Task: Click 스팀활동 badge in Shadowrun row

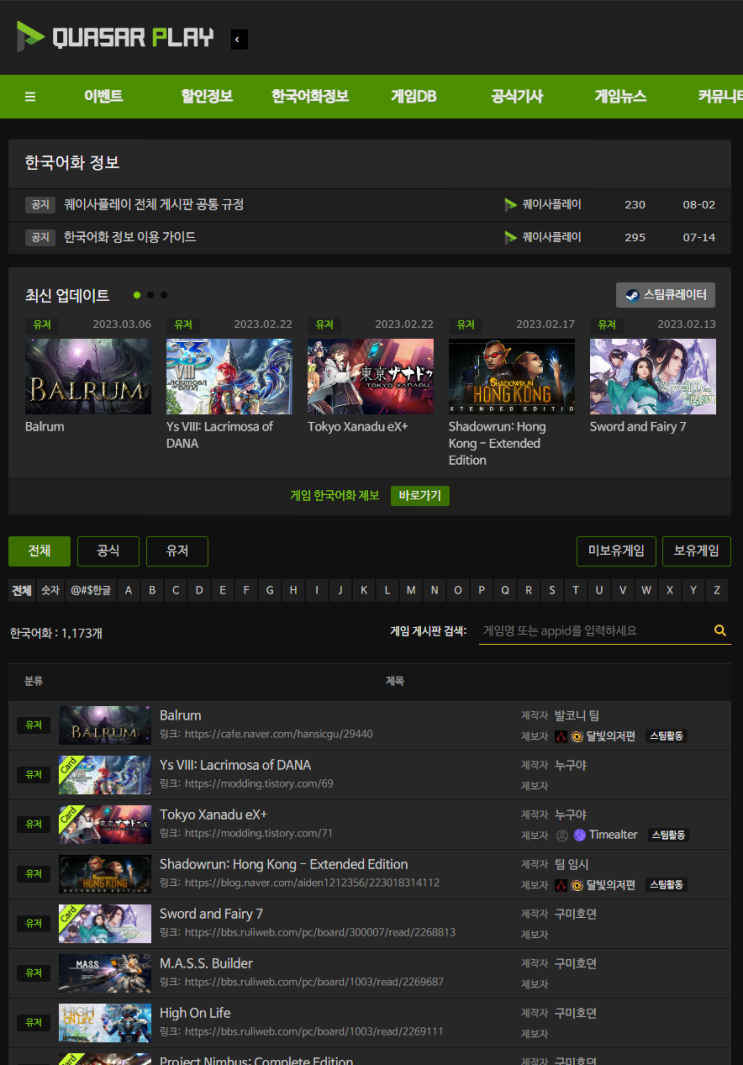Action: (666, 885)
